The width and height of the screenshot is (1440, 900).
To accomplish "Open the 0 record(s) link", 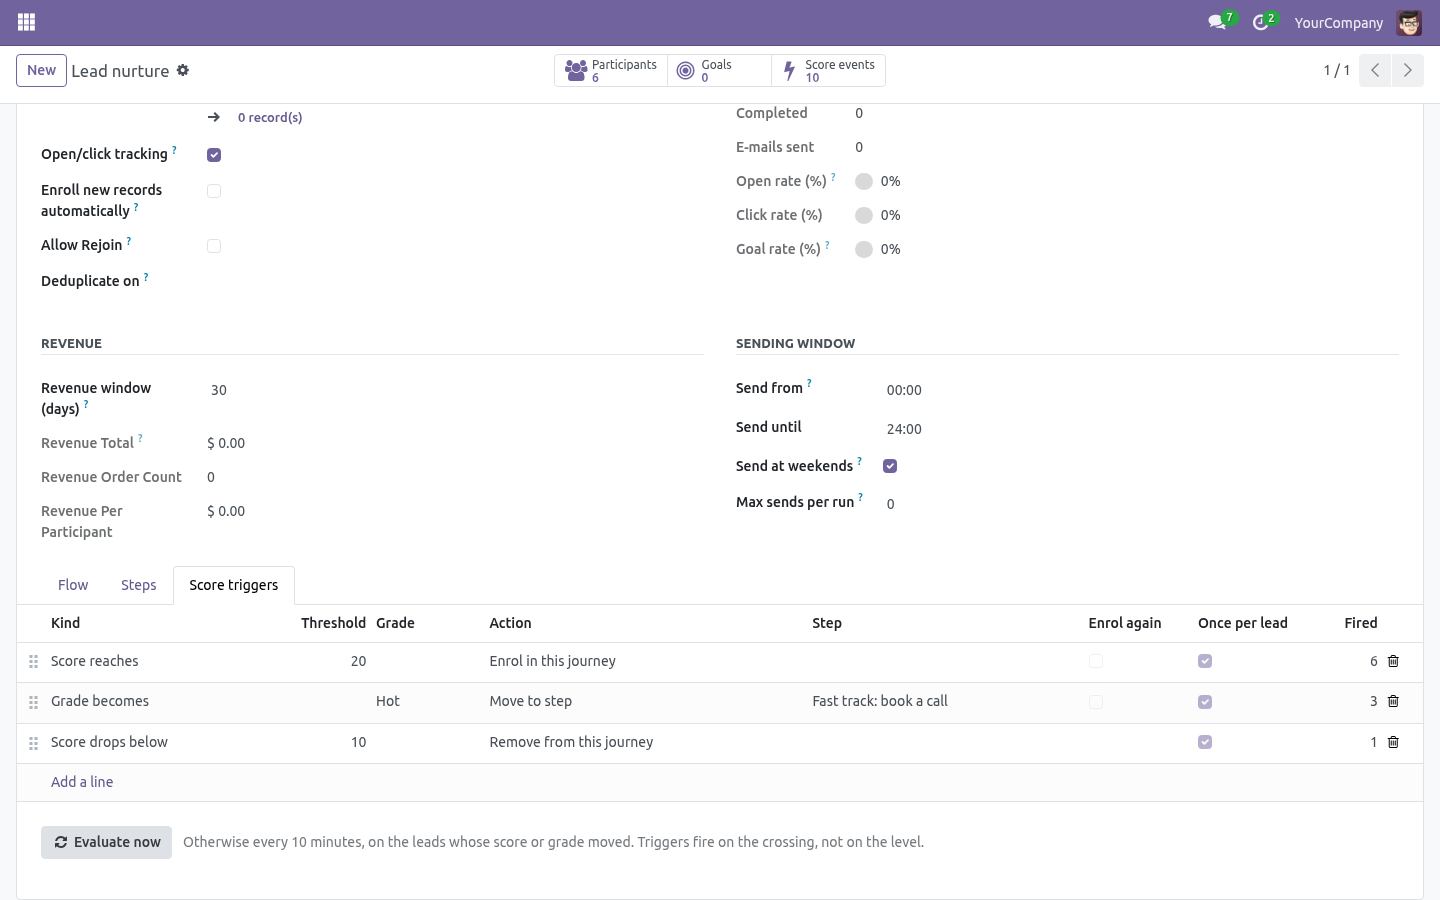I will click(x=270, y=117).
